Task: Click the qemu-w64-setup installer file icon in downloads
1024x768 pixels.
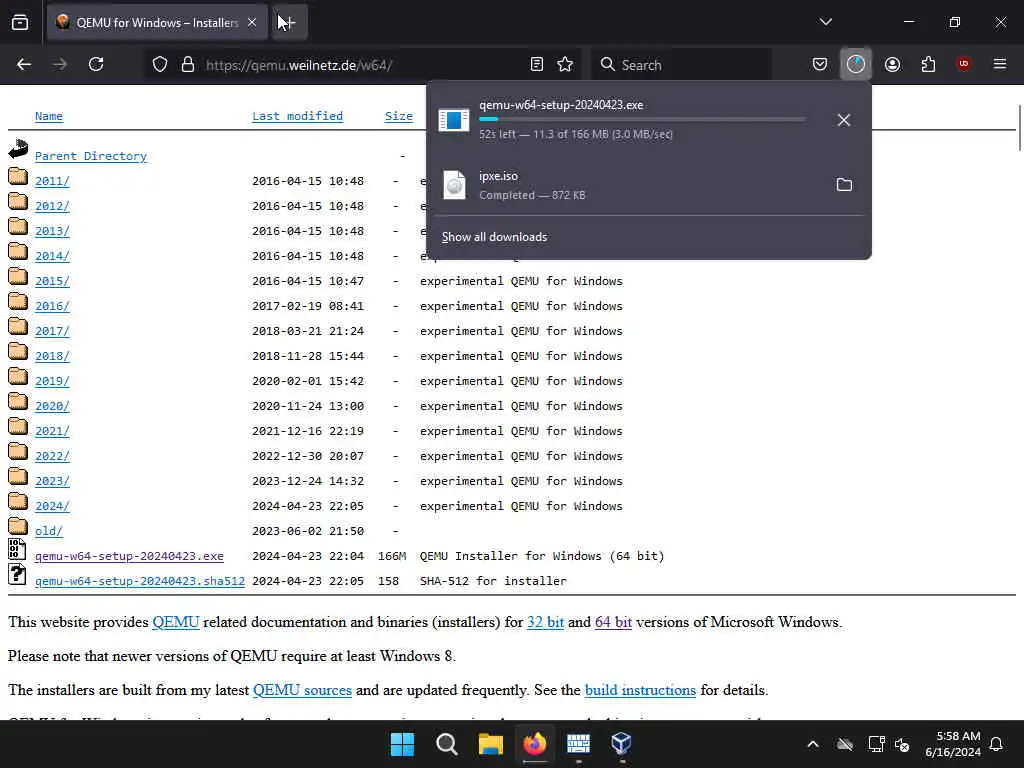Action: [x=453, y=120]
